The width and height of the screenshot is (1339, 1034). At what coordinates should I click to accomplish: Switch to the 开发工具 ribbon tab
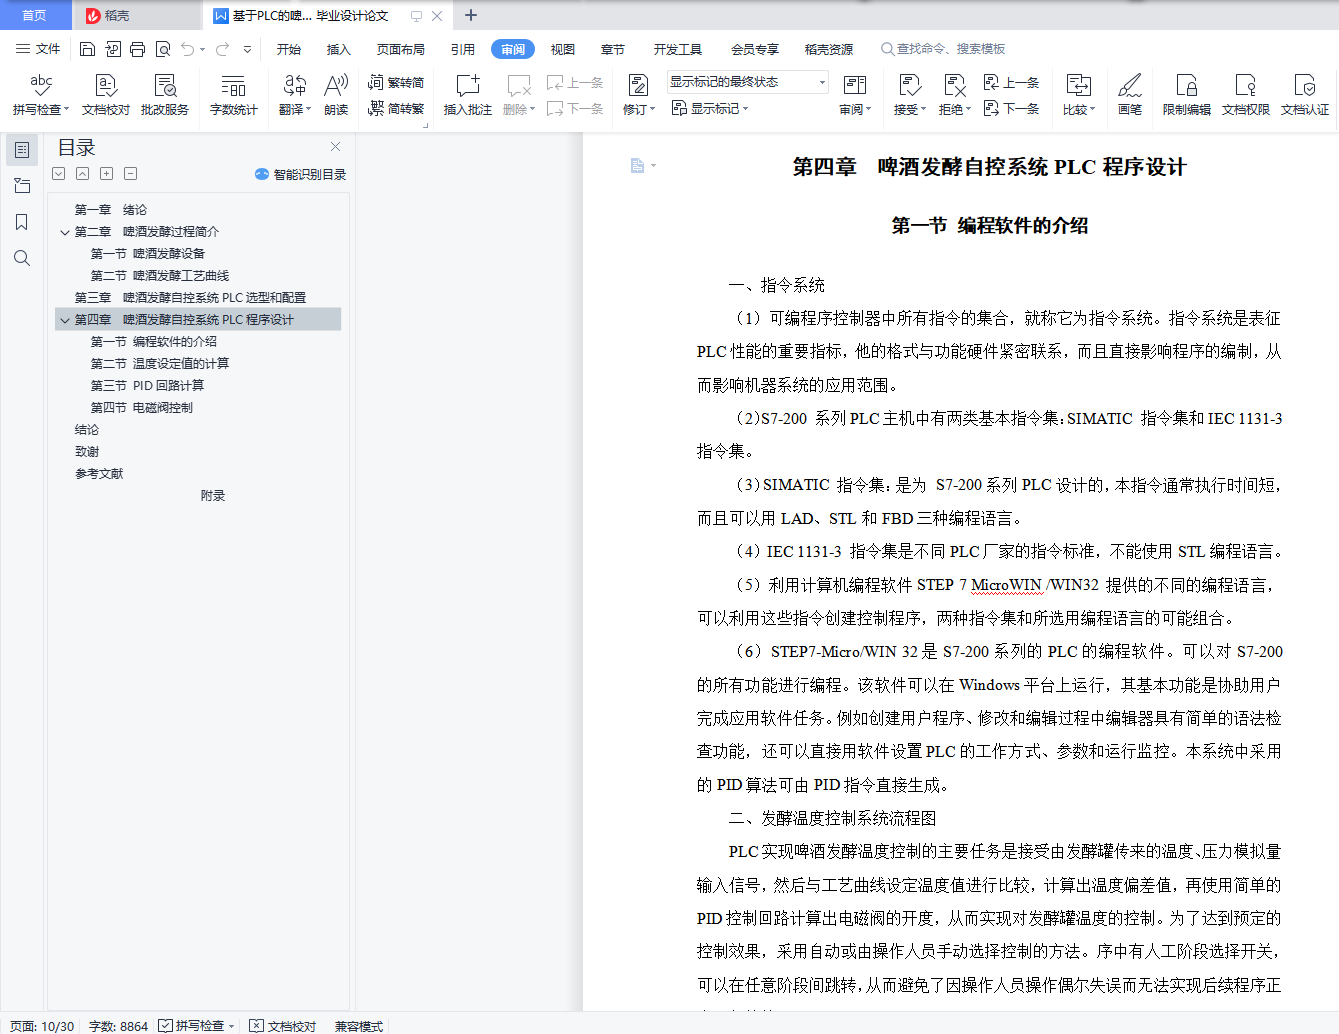678,49
